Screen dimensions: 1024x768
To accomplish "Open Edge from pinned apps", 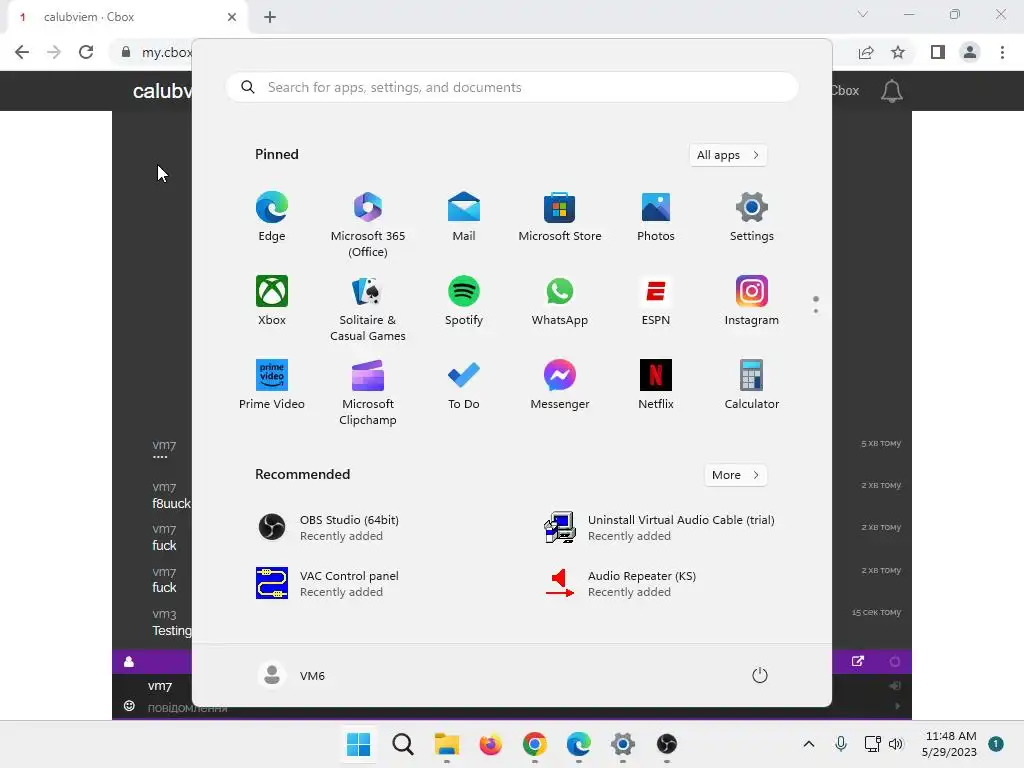I will point(272,217).
